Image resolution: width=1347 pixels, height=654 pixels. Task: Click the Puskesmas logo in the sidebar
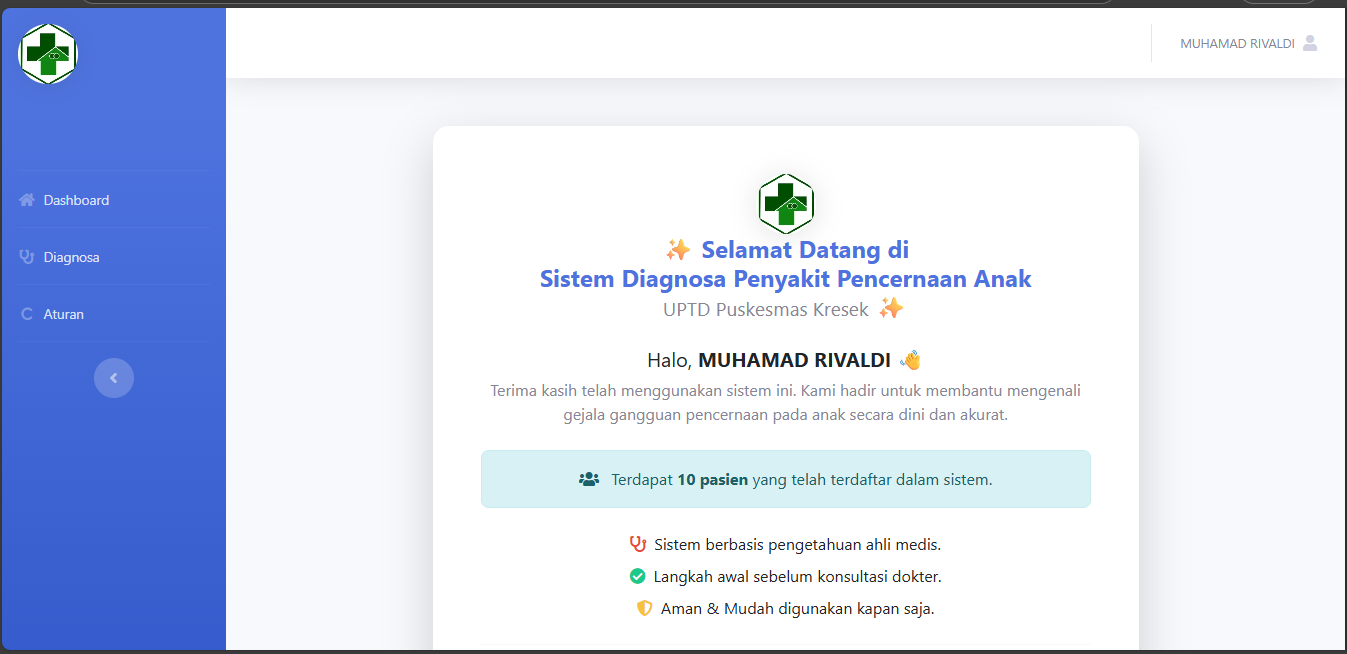48,54
